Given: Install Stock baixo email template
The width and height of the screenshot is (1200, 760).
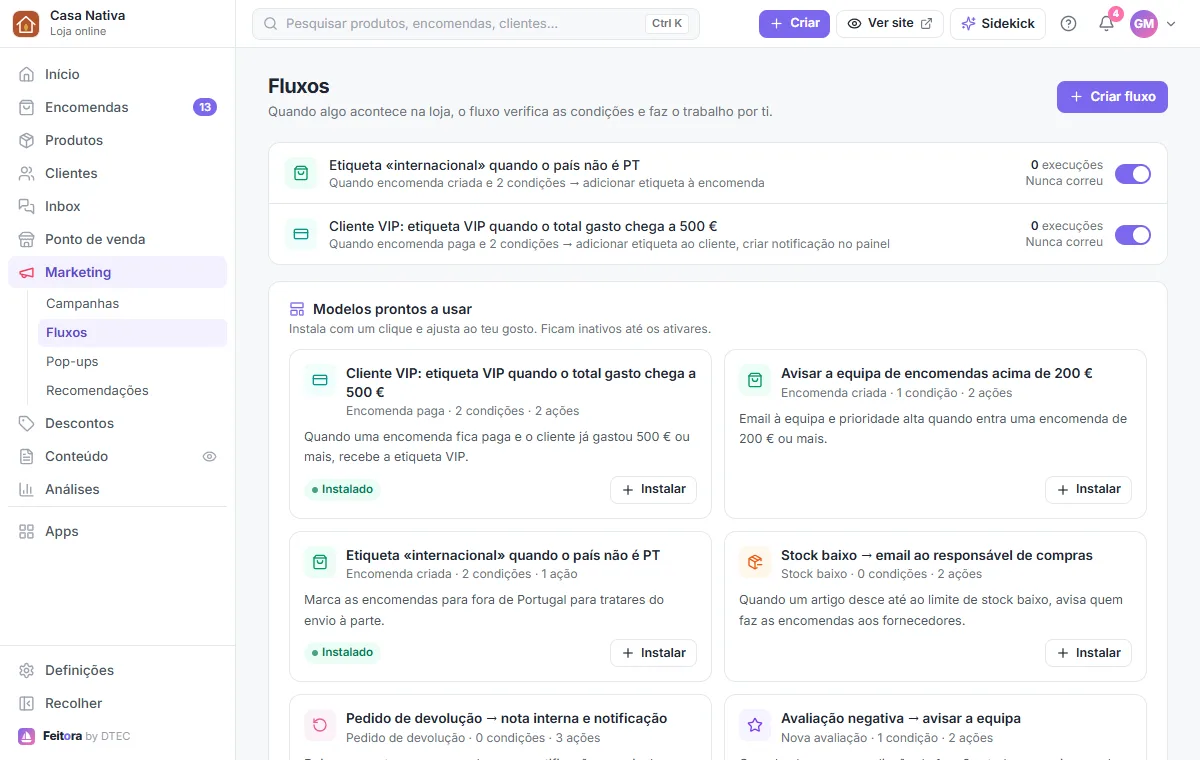Looking at the screenshot, I should tap(1088, 653).
